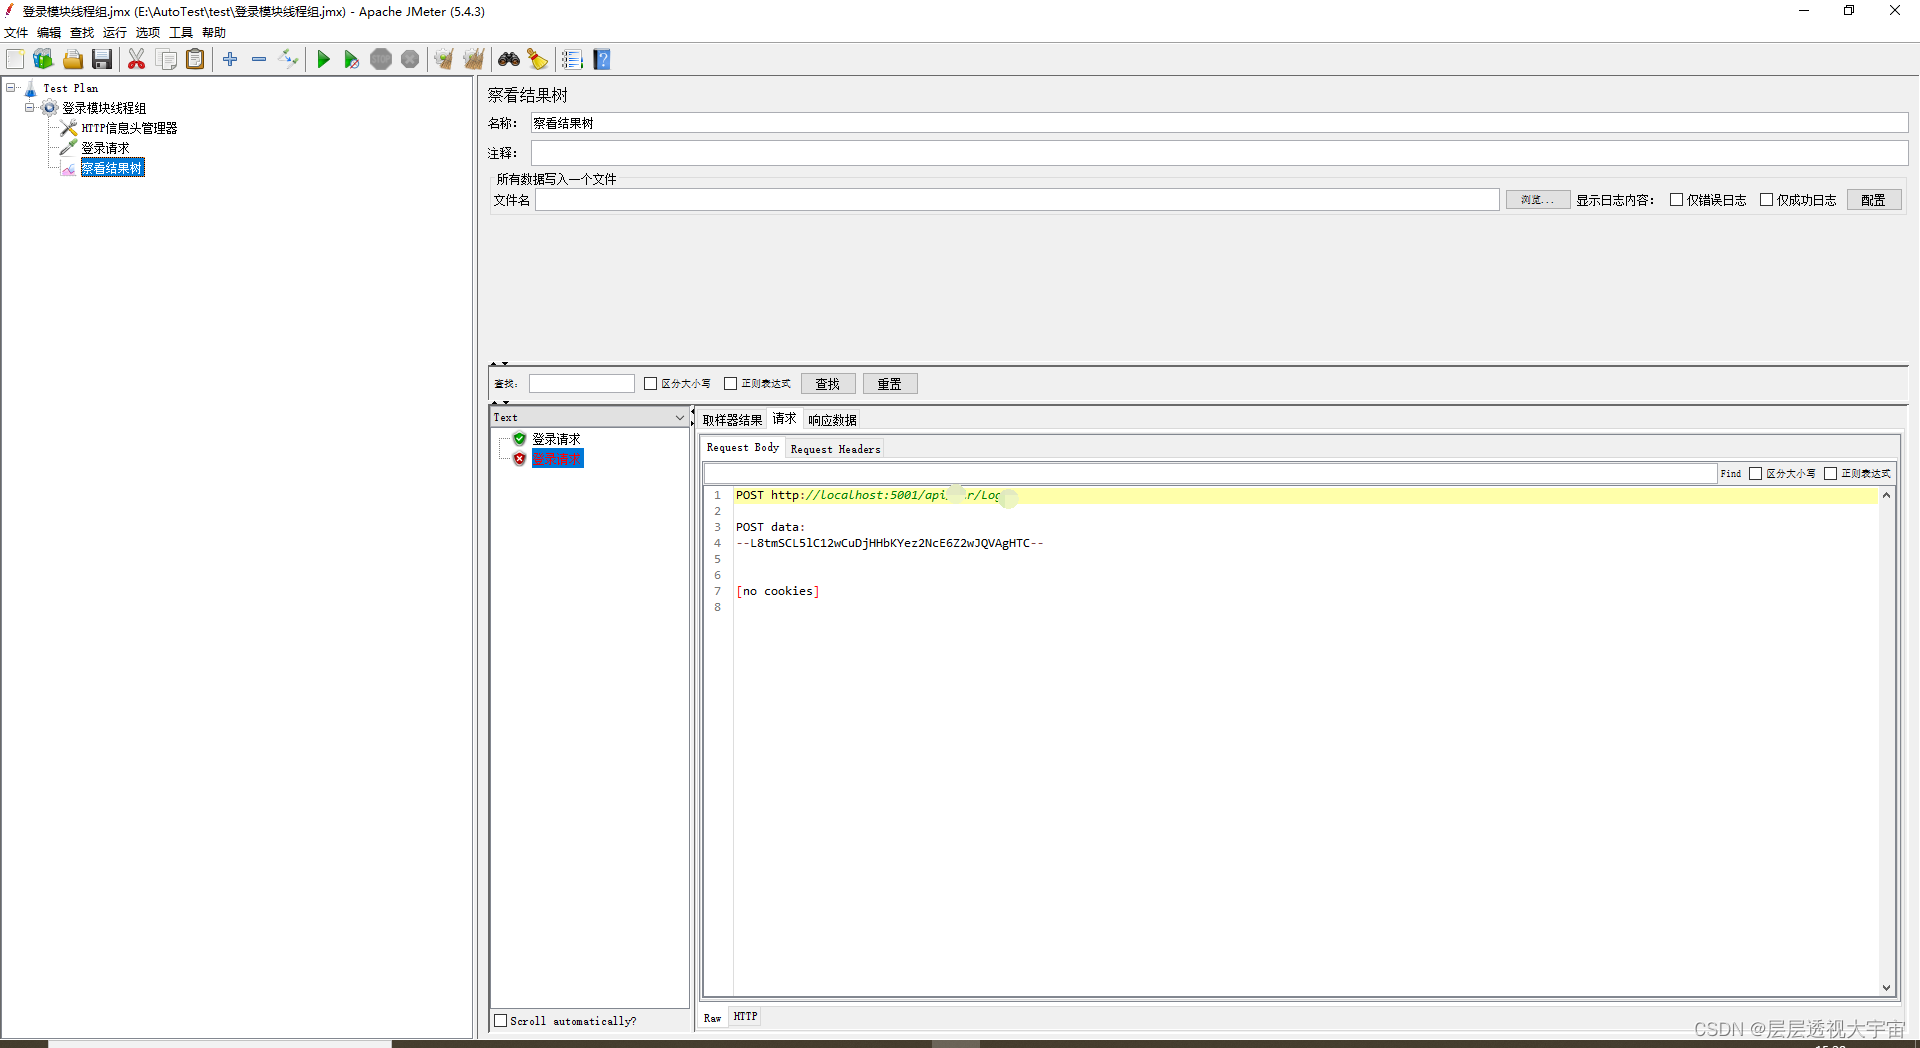Open the 编辑 menu
1920x1048 pixels.
tap(49, 33)
